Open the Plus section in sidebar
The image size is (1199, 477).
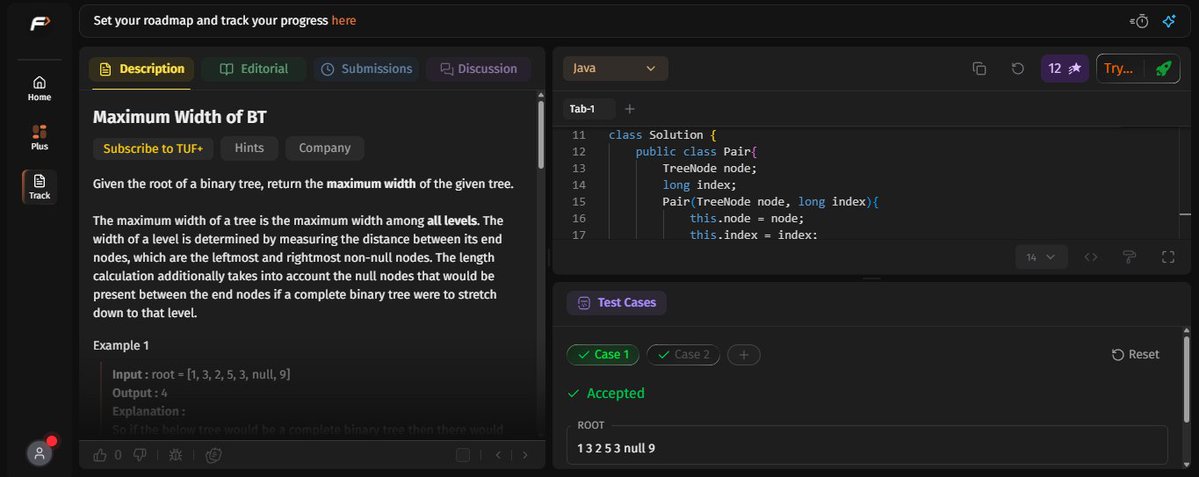click(x=39, y=137)
